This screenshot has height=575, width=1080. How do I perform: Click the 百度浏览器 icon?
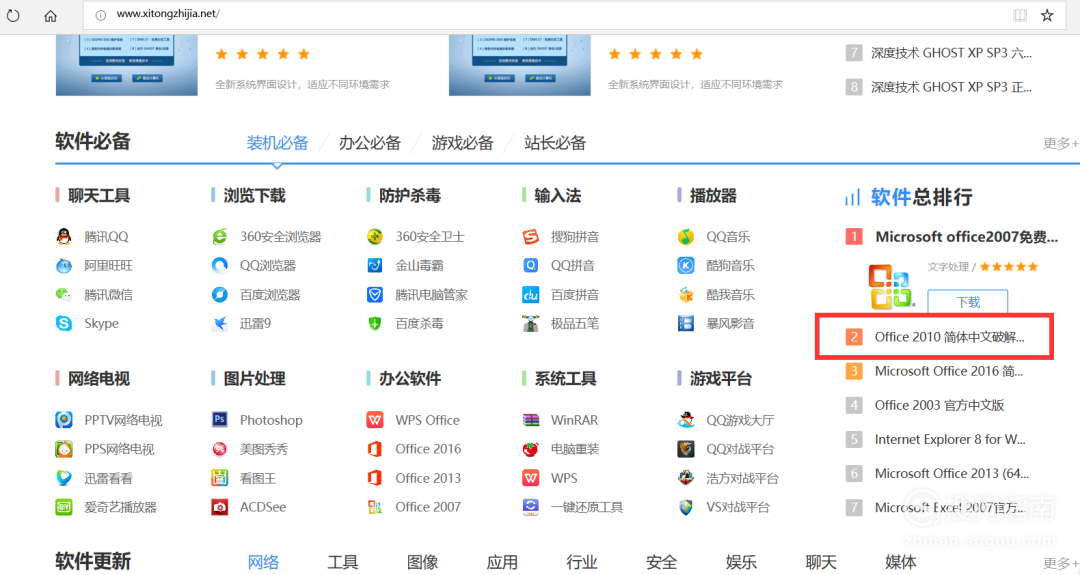pos(220,295)
